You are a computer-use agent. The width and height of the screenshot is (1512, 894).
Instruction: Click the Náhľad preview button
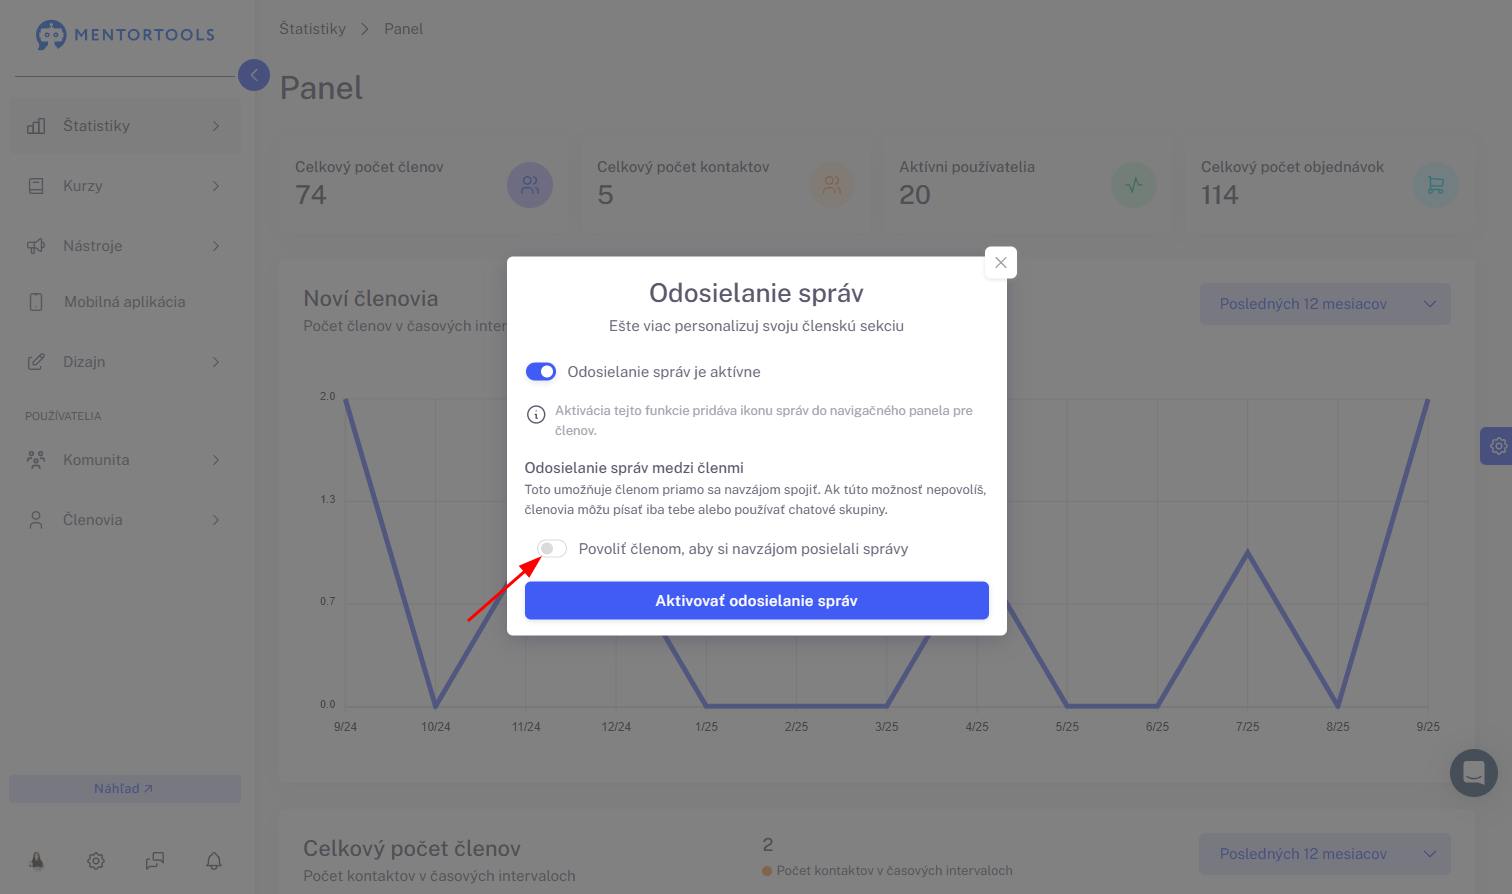125,789
